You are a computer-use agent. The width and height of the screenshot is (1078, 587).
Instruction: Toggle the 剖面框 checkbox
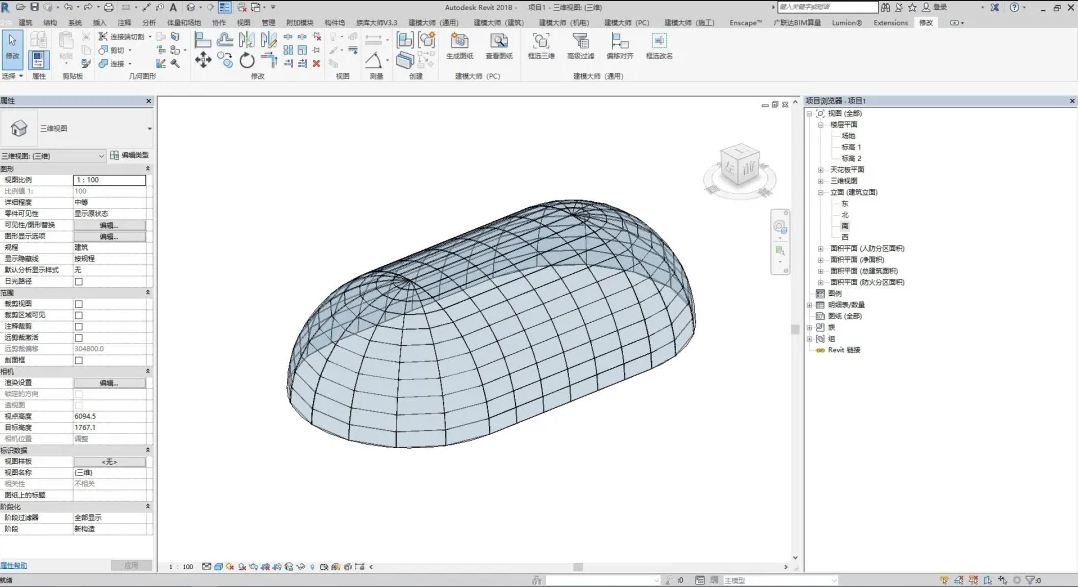click(x=79, y=360)
